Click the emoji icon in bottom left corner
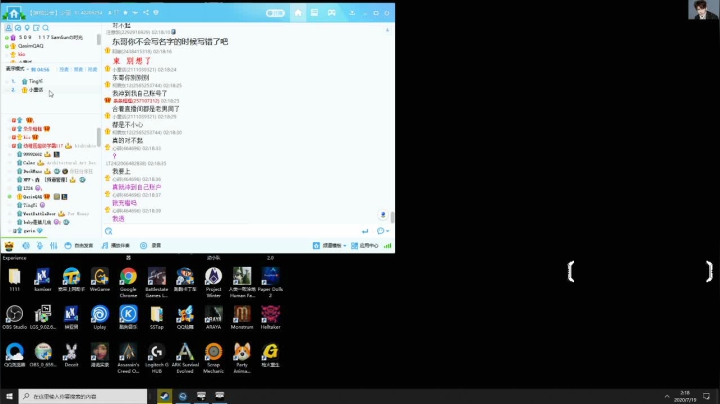Viewport: 720px width, 404px height. [9, 246]
